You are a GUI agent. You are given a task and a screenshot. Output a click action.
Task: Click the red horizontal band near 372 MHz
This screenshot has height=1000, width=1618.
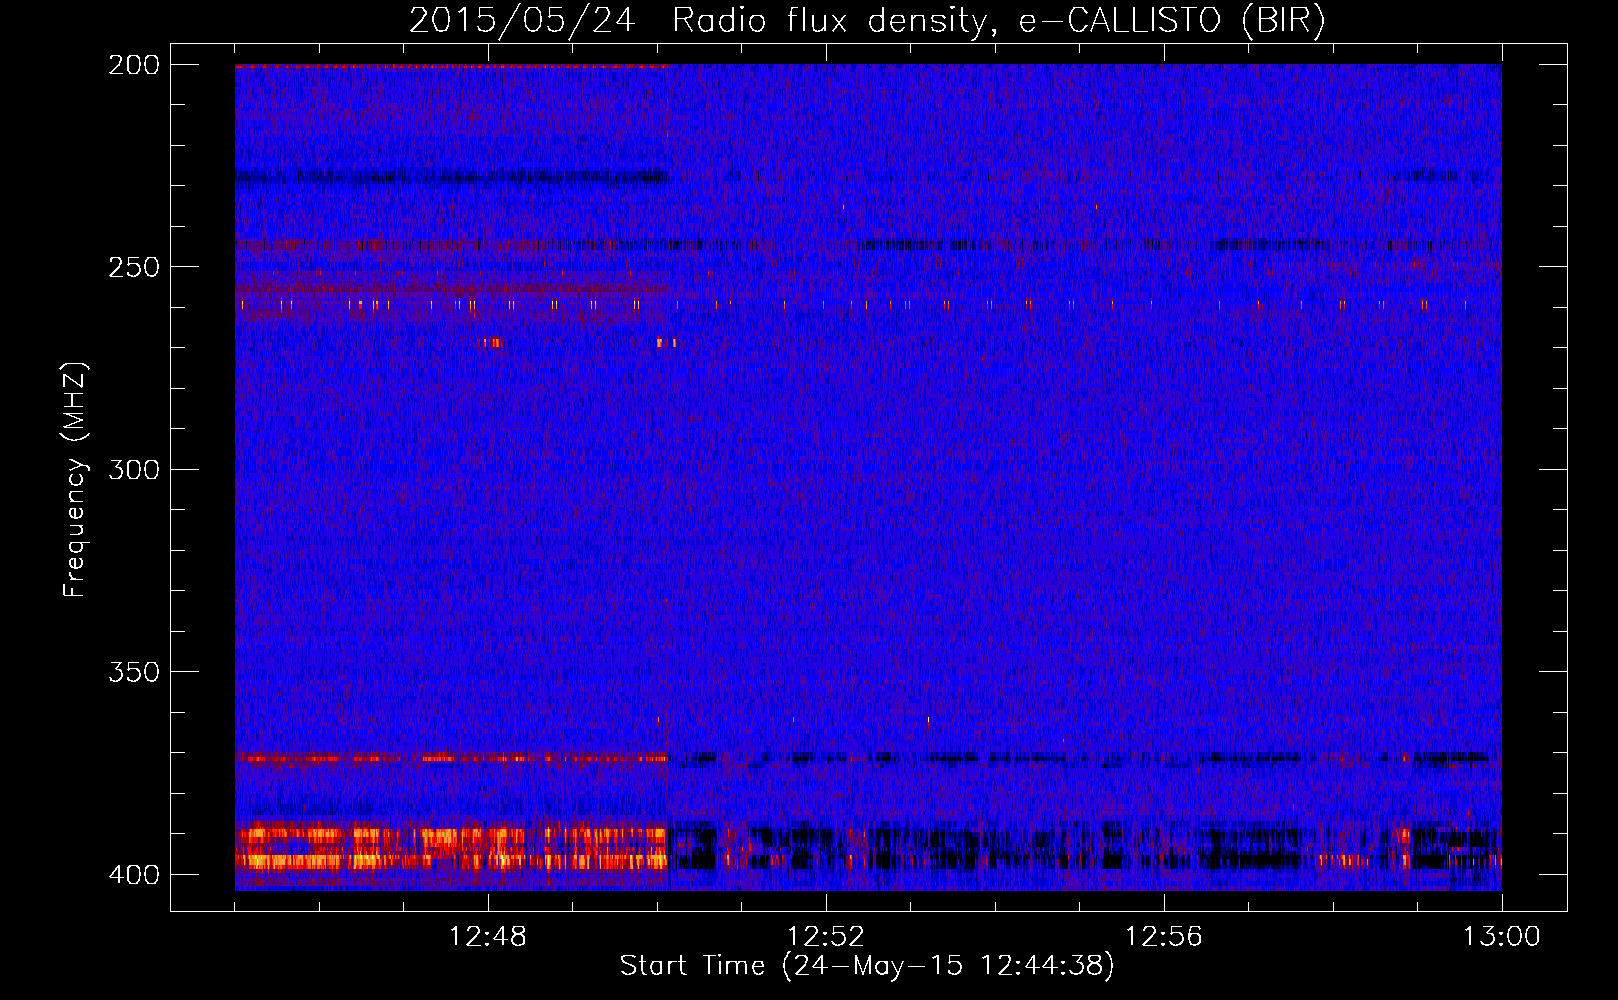pyautogui.click(x=451, y=759)
